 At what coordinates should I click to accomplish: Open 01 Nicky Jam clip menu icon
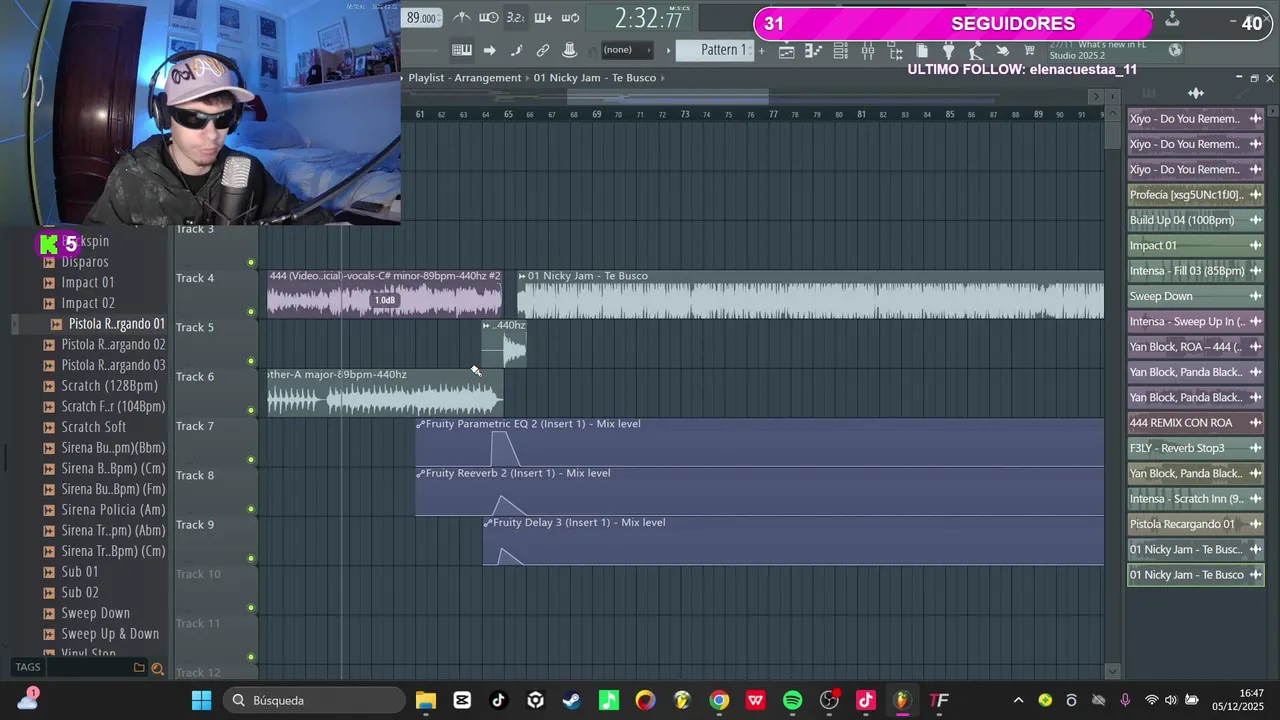[x=522, y=276]
